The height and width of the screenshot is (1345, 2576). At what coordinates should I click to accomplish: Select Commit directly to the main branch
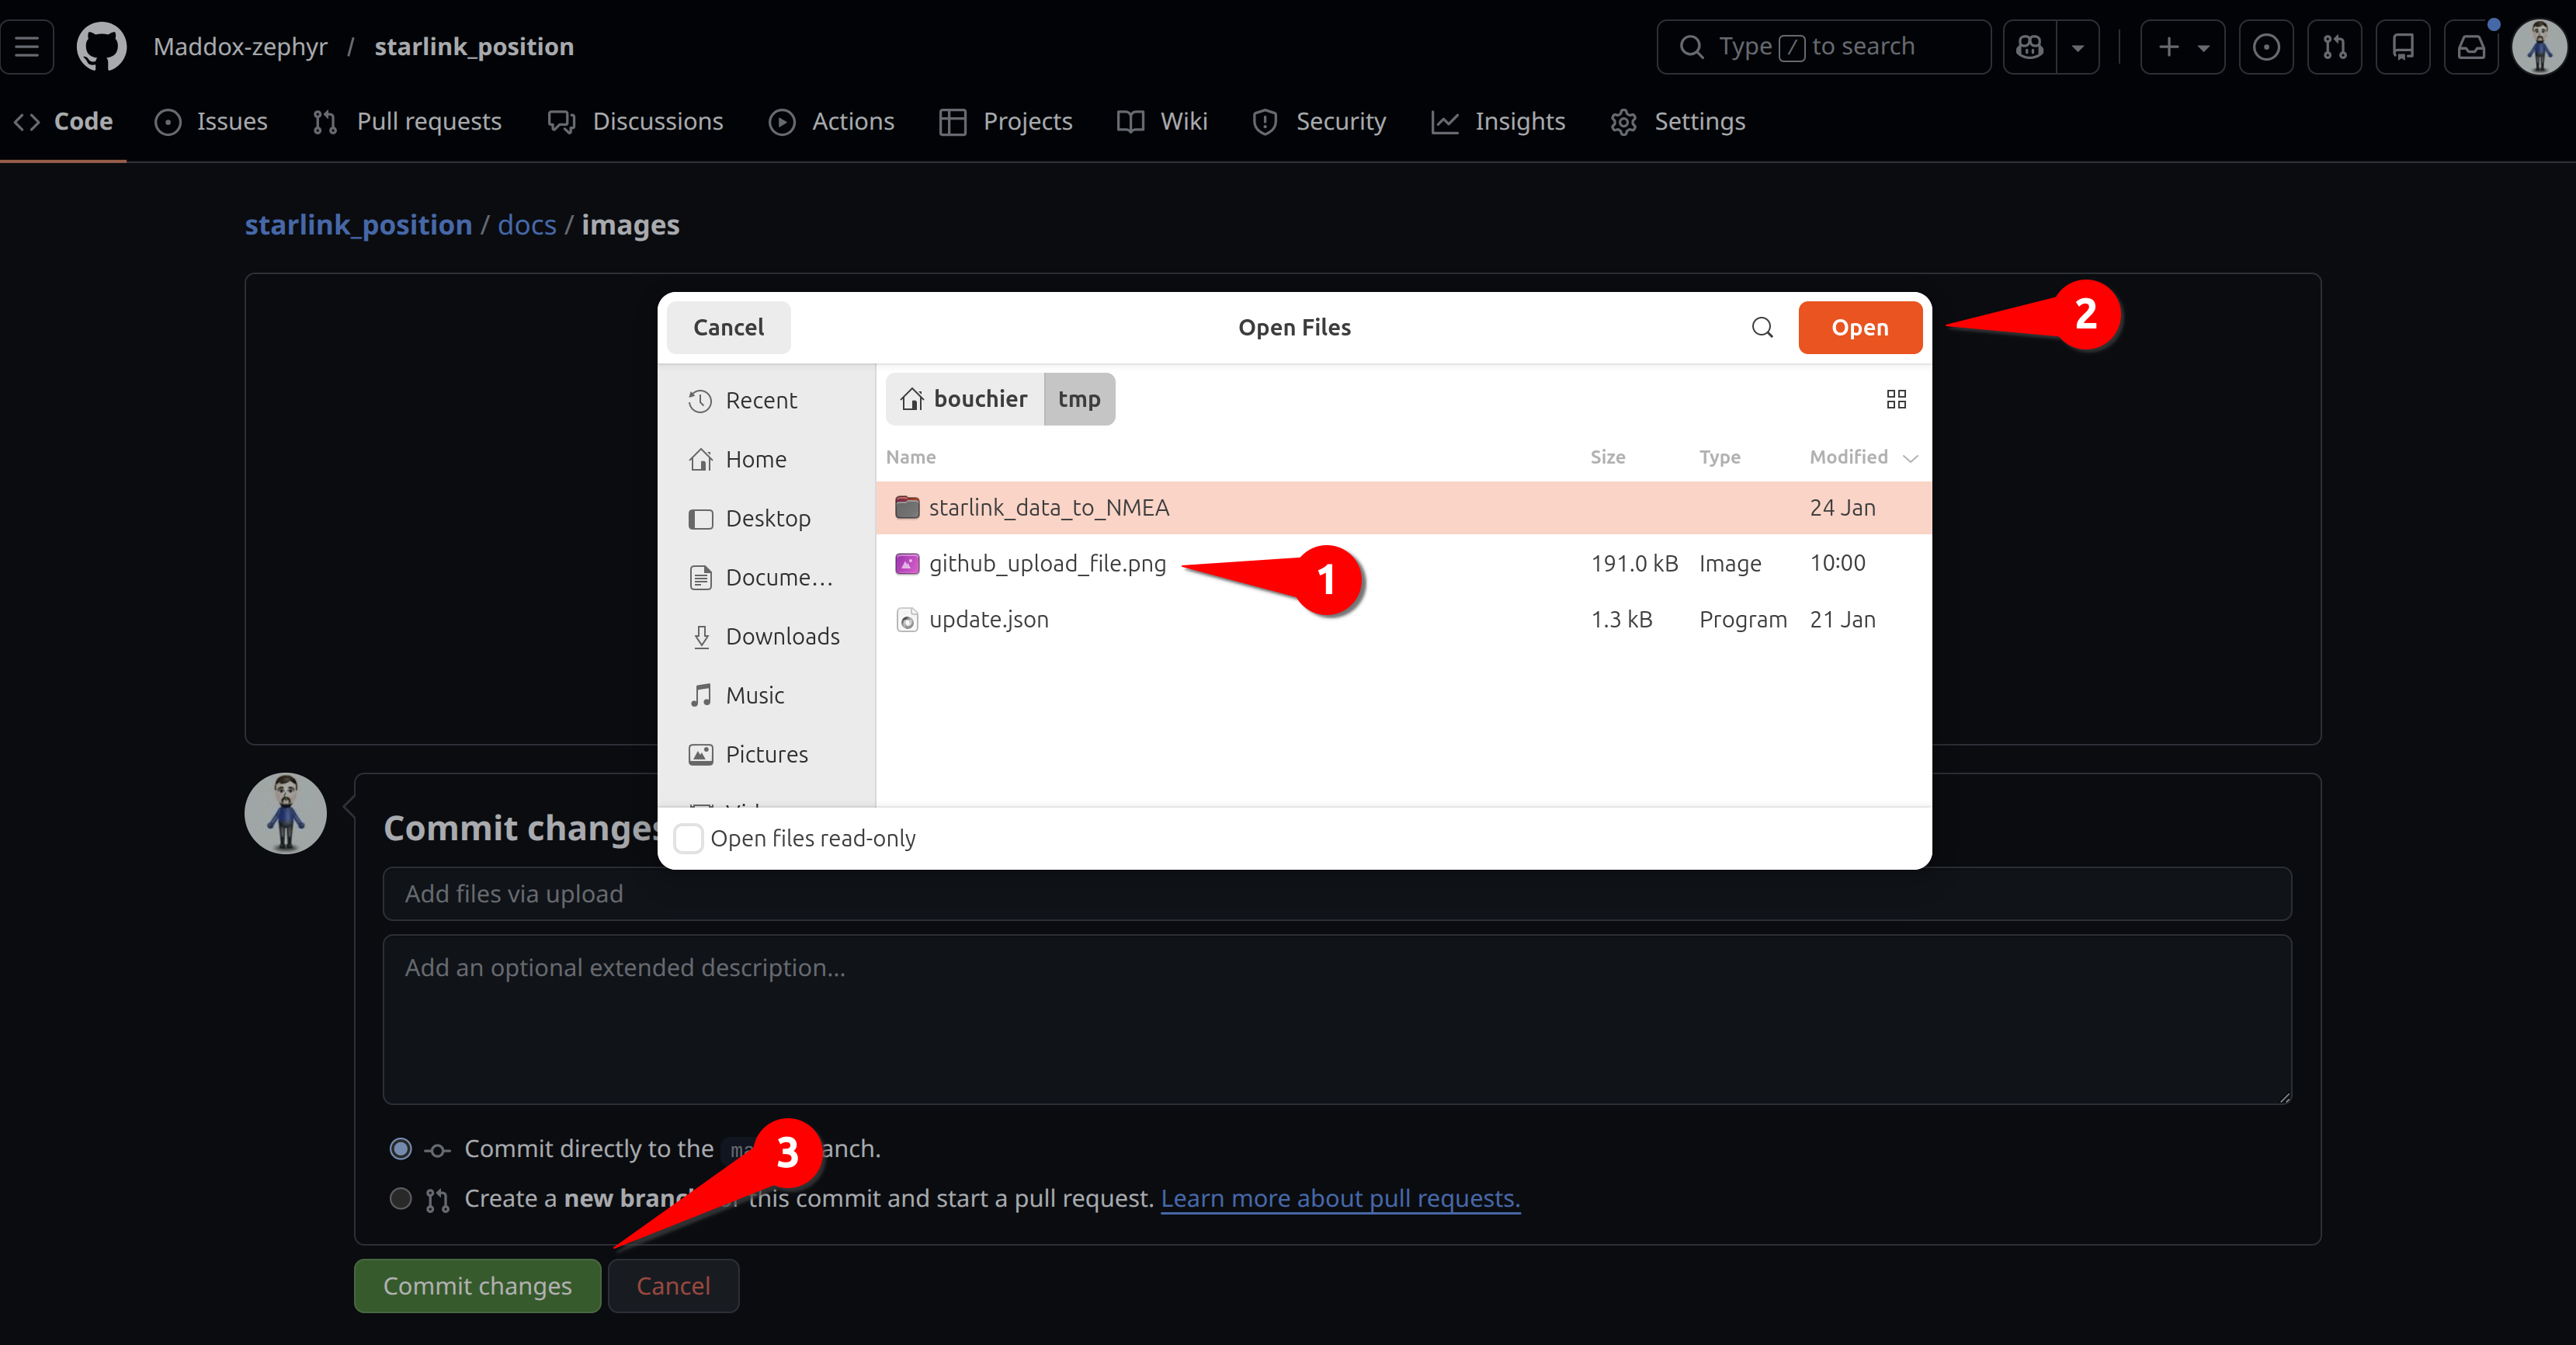401,1148
